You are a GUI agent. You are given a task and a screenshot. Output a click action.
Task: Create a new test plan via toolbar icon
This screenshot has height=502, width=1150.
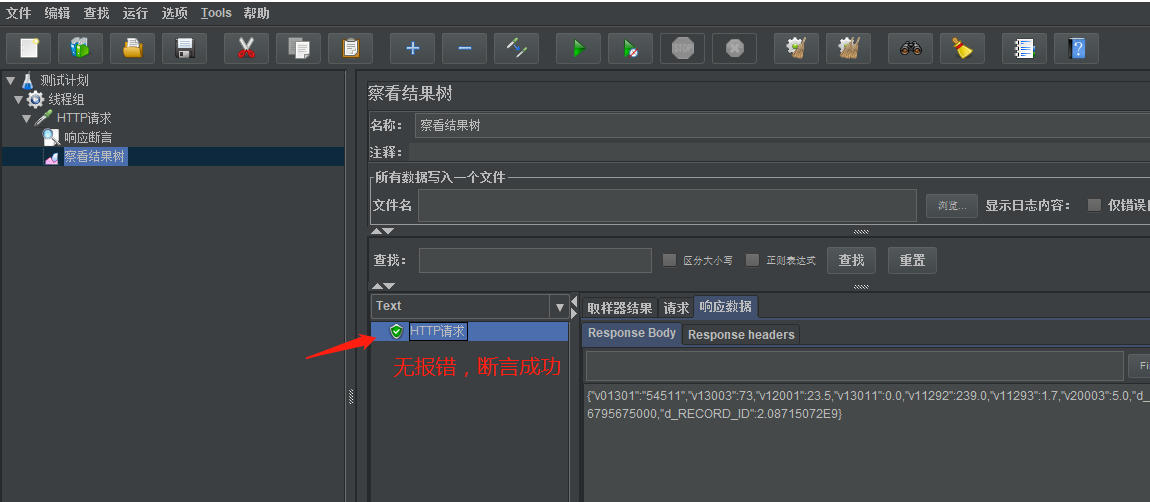(x=29, y=48)
